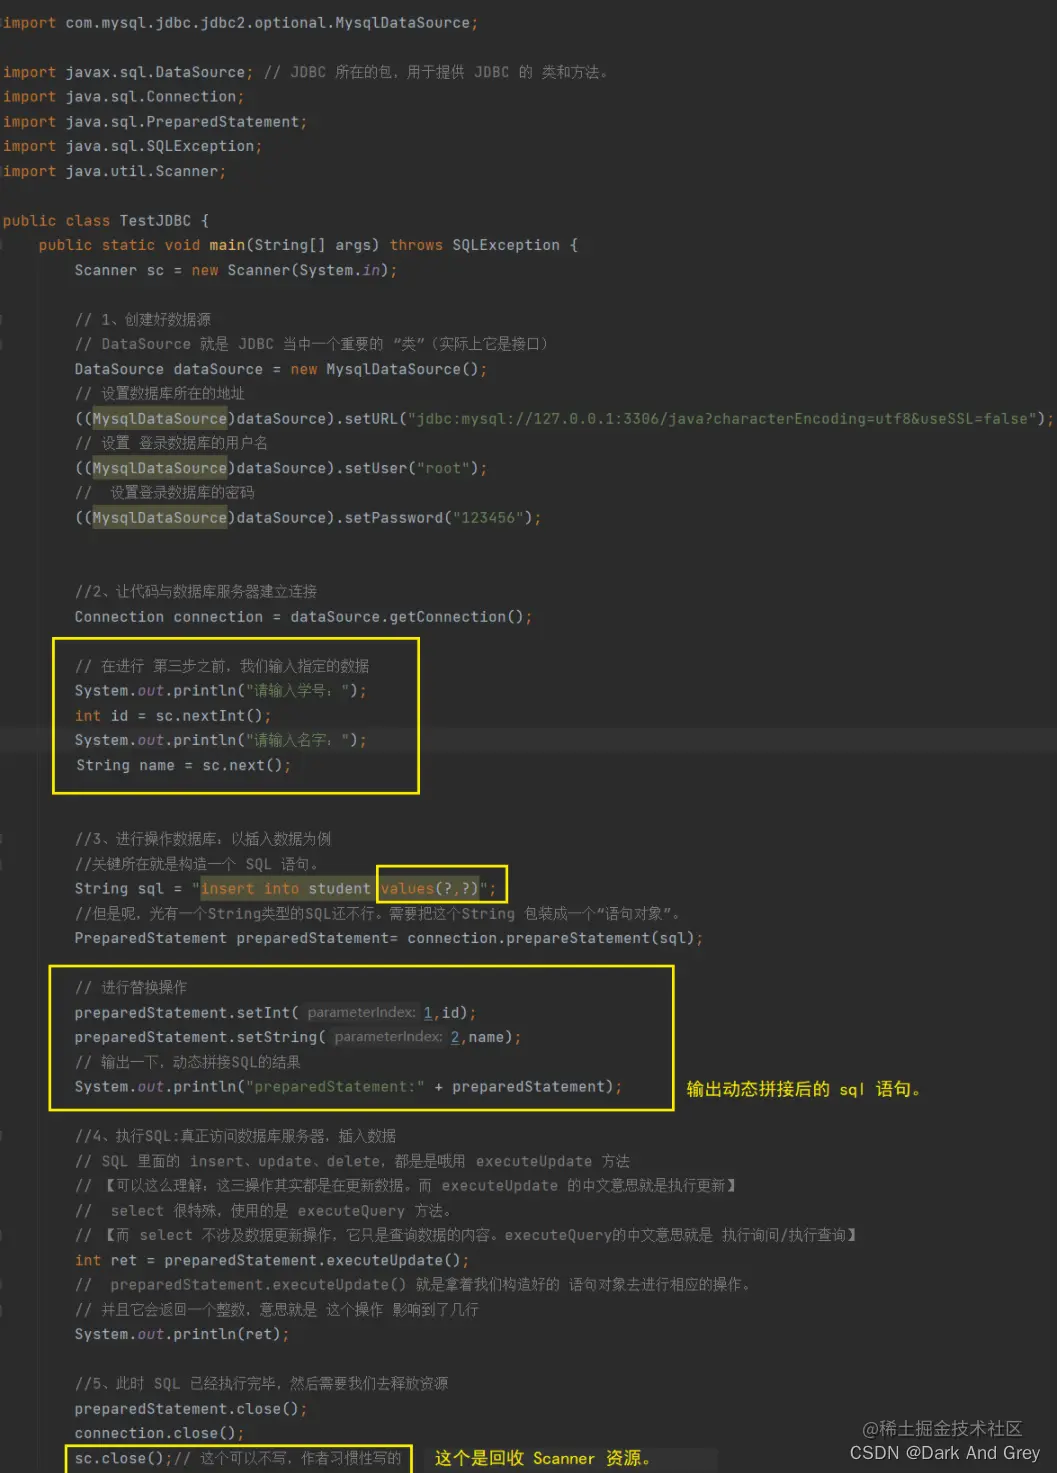Click the DataSource dataSource = new MysqlDataSource line
This screenshot has height=1473, width=1057.
[281, 369]
